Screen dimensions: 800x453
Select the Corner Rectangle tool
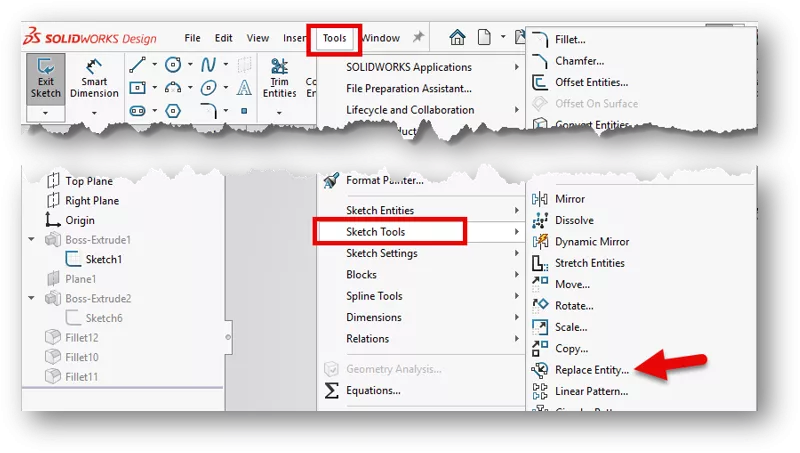coord(137,88)
